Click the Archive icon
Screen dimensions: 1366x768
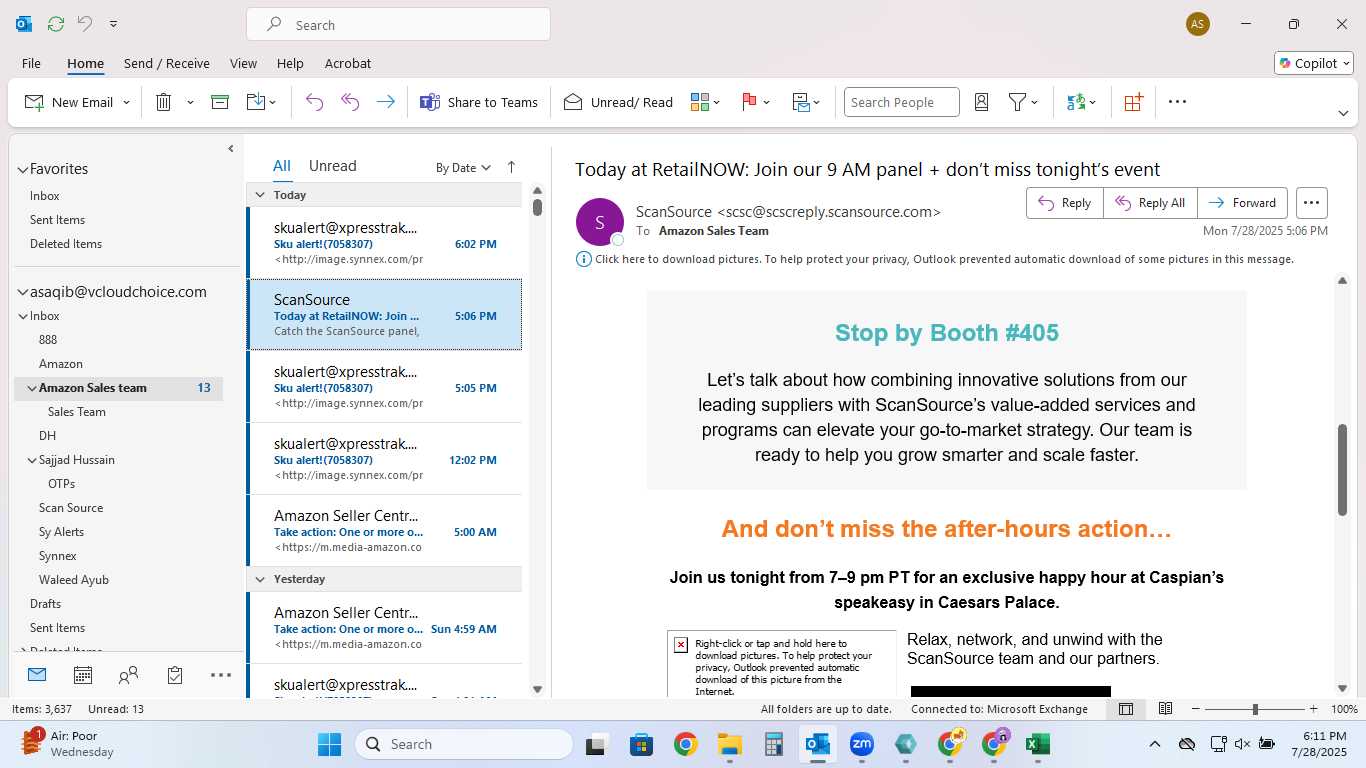point(220,102)
